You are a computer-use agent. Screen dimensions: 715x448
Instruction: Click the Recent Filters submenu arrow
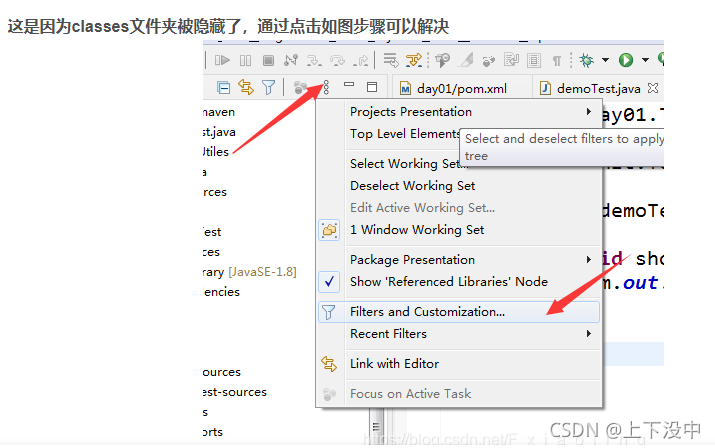[x=589, y=333]
